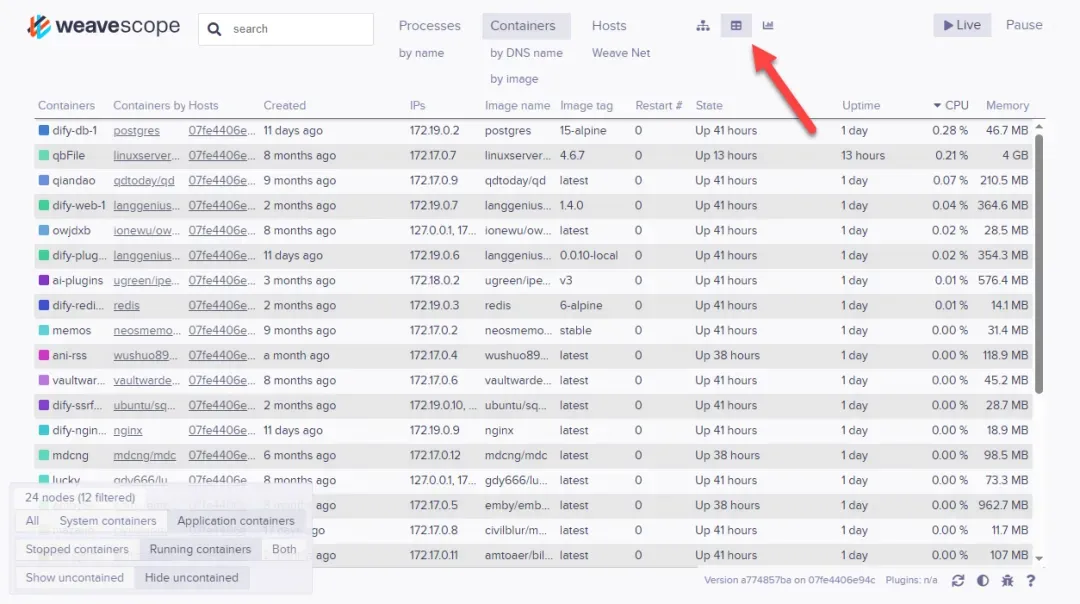Open the resources chart view icon
This screenshot has width=1080, height=604.
[768, 25]
